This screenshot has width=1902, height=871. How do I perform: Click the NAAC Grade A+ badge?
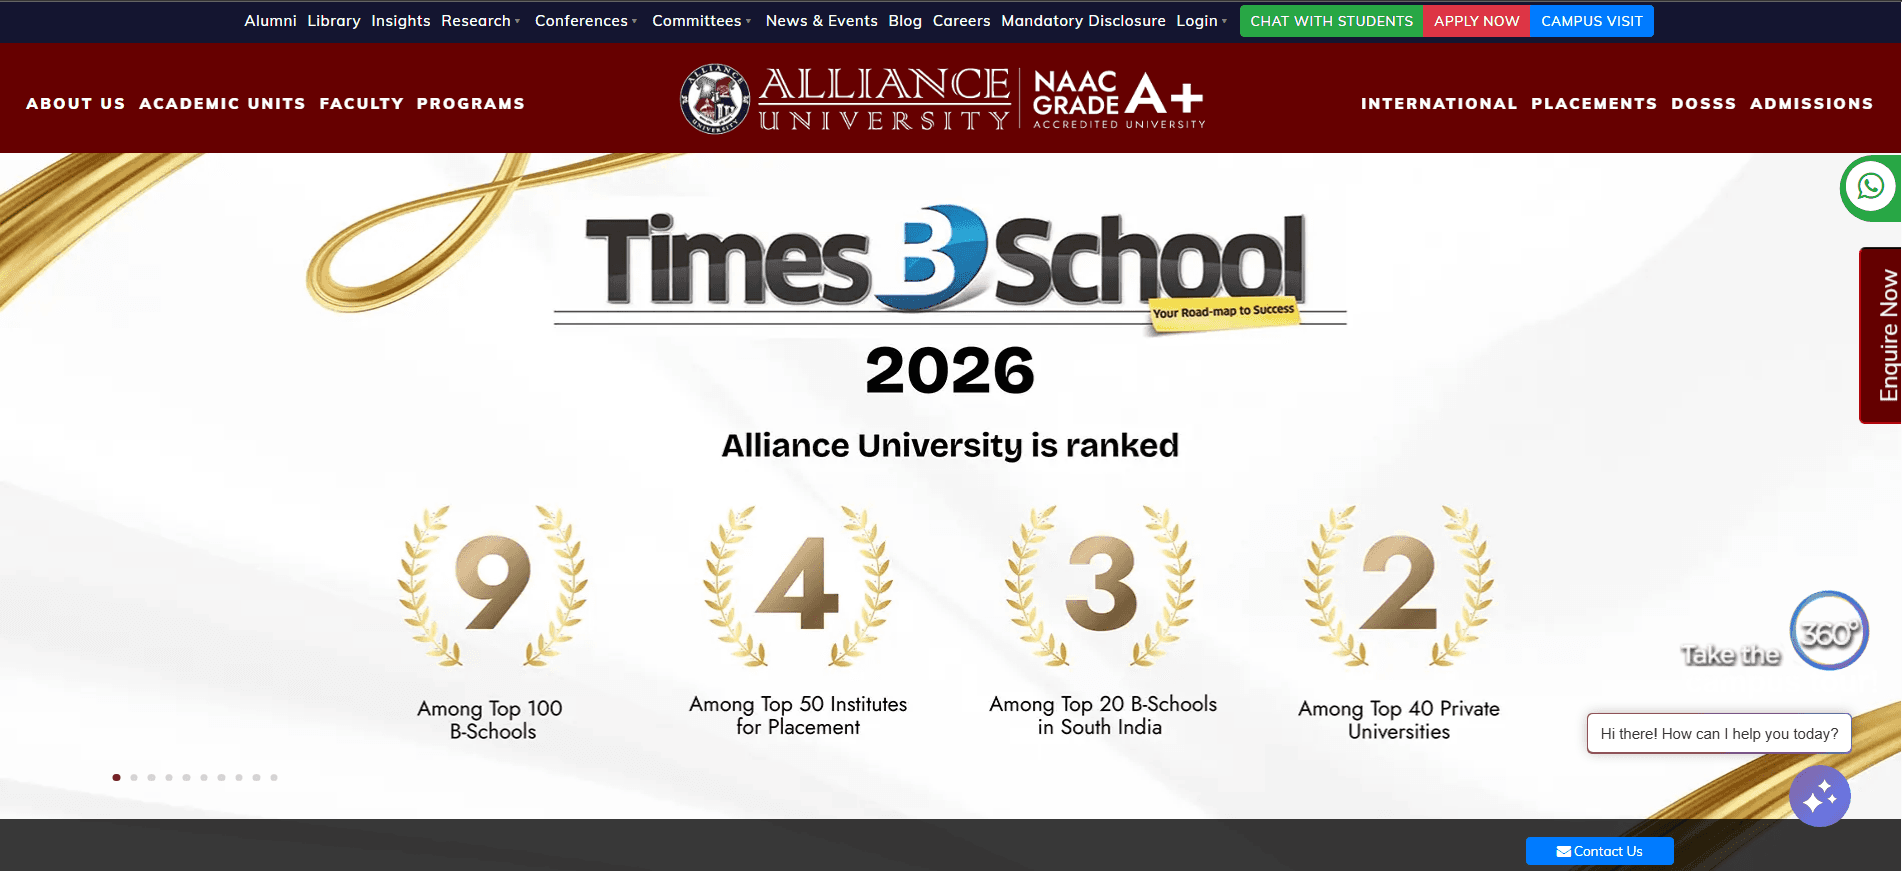pyautogui.click(x=1118, y=98)
